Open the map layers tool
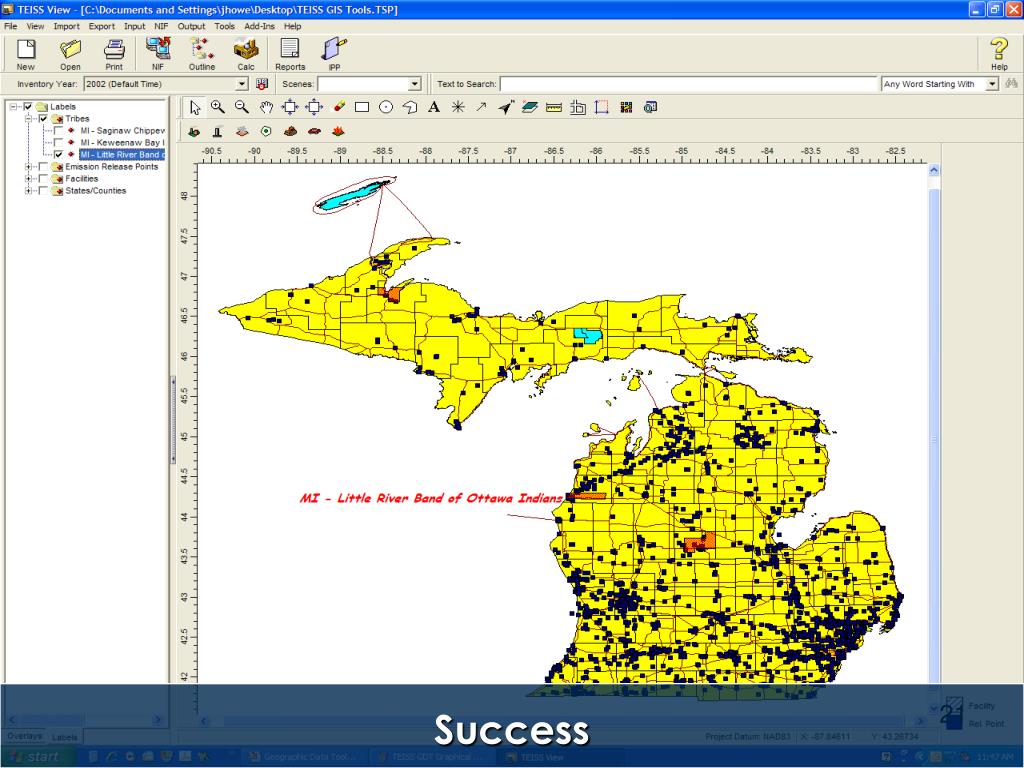 [x=530, y=108]
